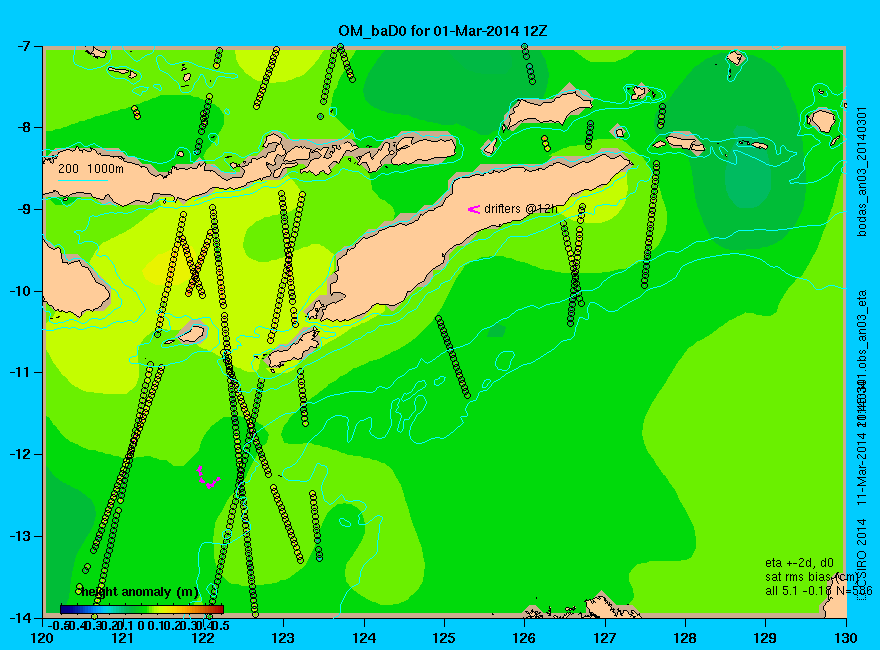Image resolution: width=880 pixels, height=650 pixels.
Task: Click longitude tick label 127
Action: (605, 638)
